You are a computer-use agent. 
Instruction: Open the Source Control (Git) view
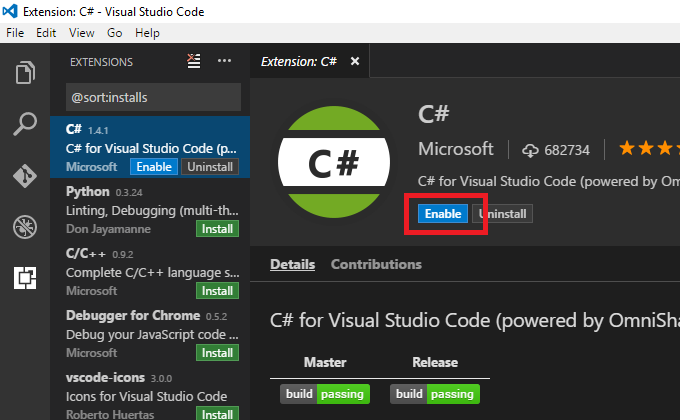click(x=25, y=176)
